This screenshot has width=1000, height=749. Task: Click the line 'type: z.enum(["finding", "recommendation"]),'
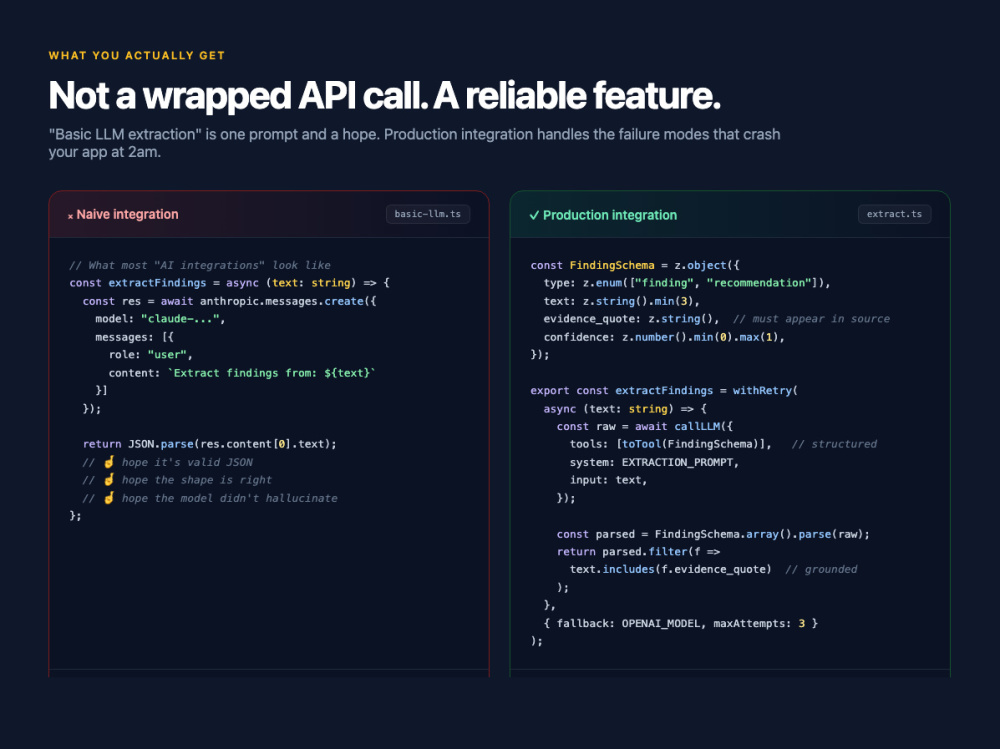click(687, 283)
